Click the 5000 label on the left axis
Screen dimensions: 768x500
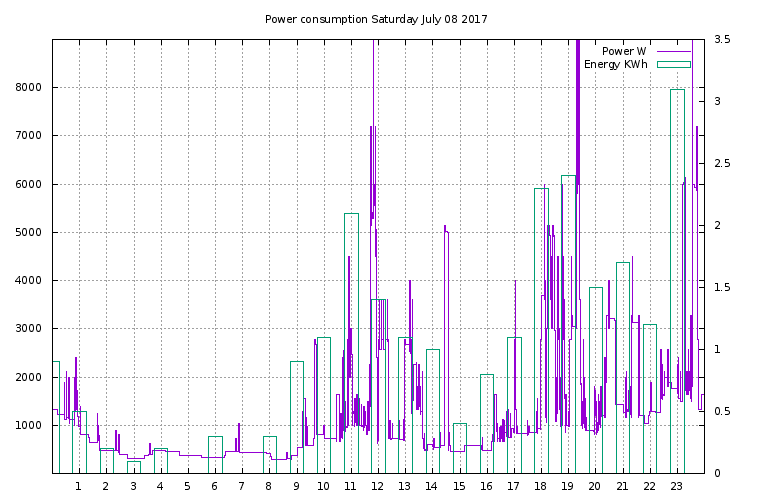(28, 233)
